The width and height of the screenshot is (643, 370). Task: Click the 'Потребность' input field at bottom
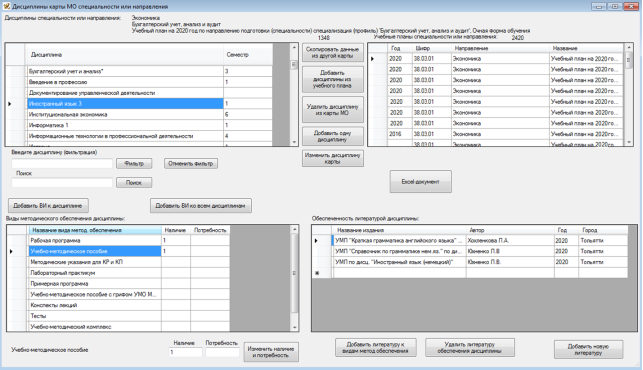222,352
